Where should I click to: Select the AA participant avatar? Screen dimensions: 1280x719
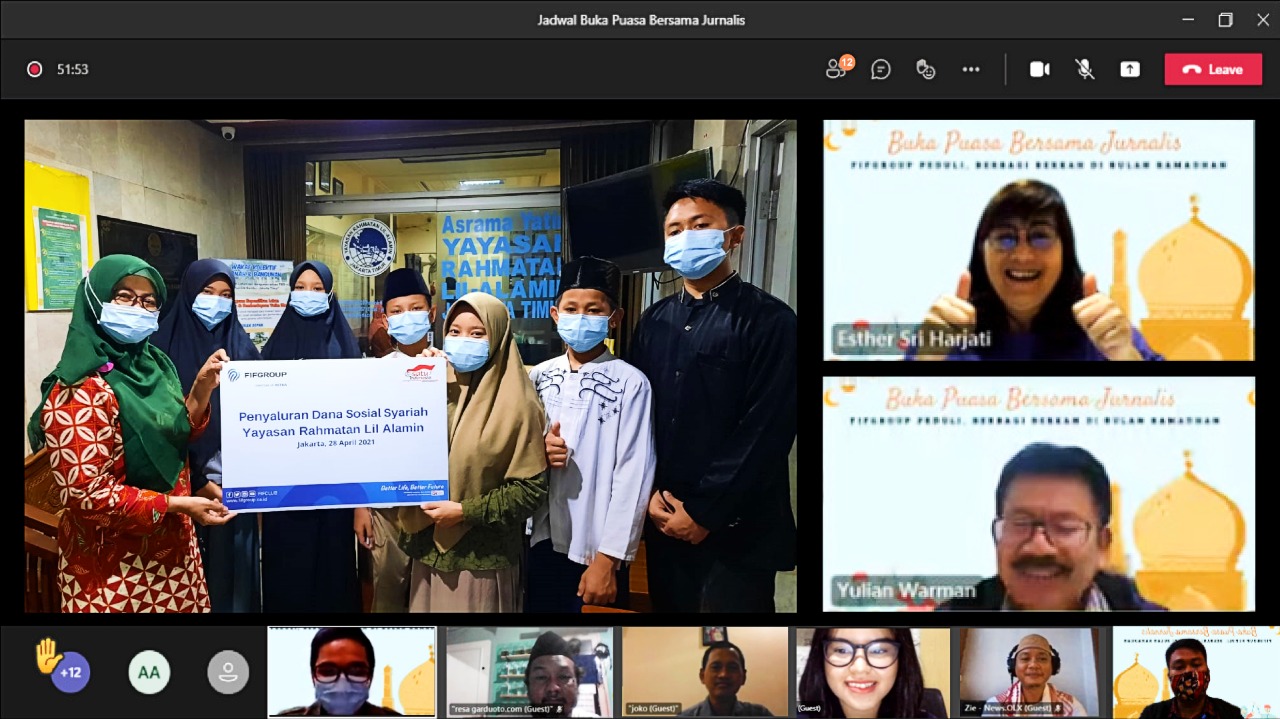tap(149, 672)
